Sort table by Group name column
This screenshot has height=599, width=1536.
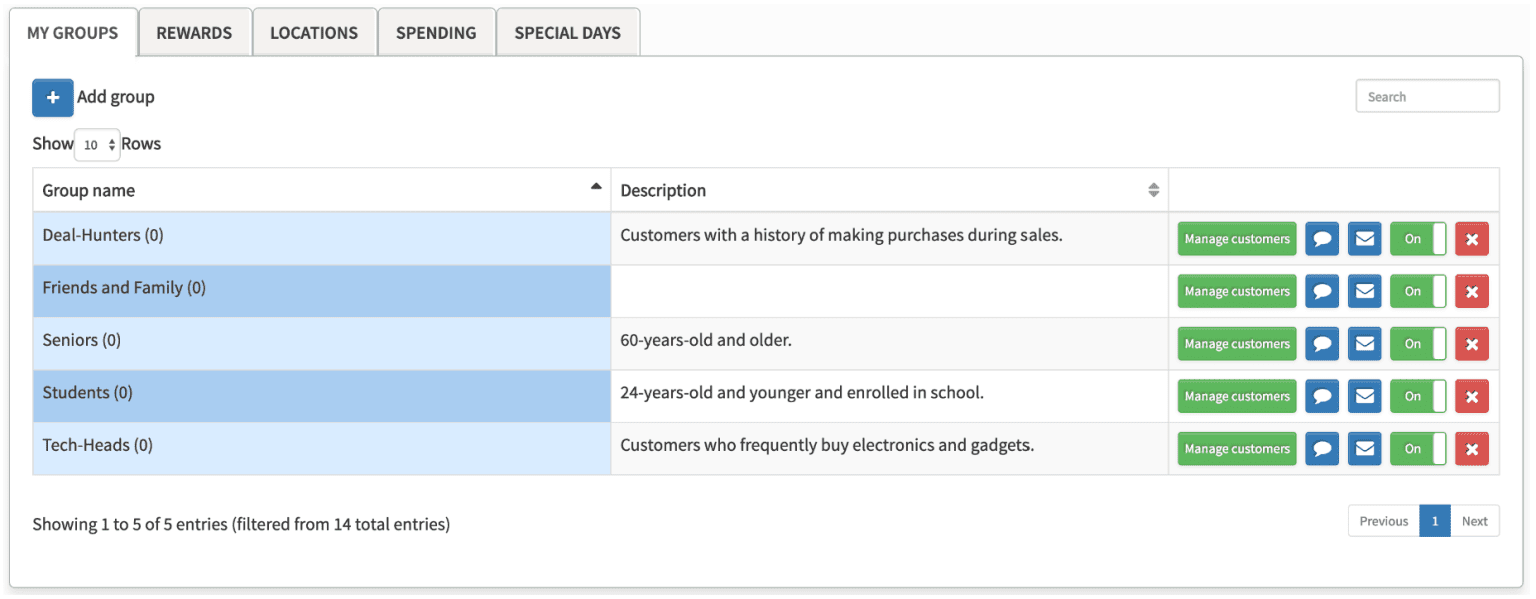point(320,190)
